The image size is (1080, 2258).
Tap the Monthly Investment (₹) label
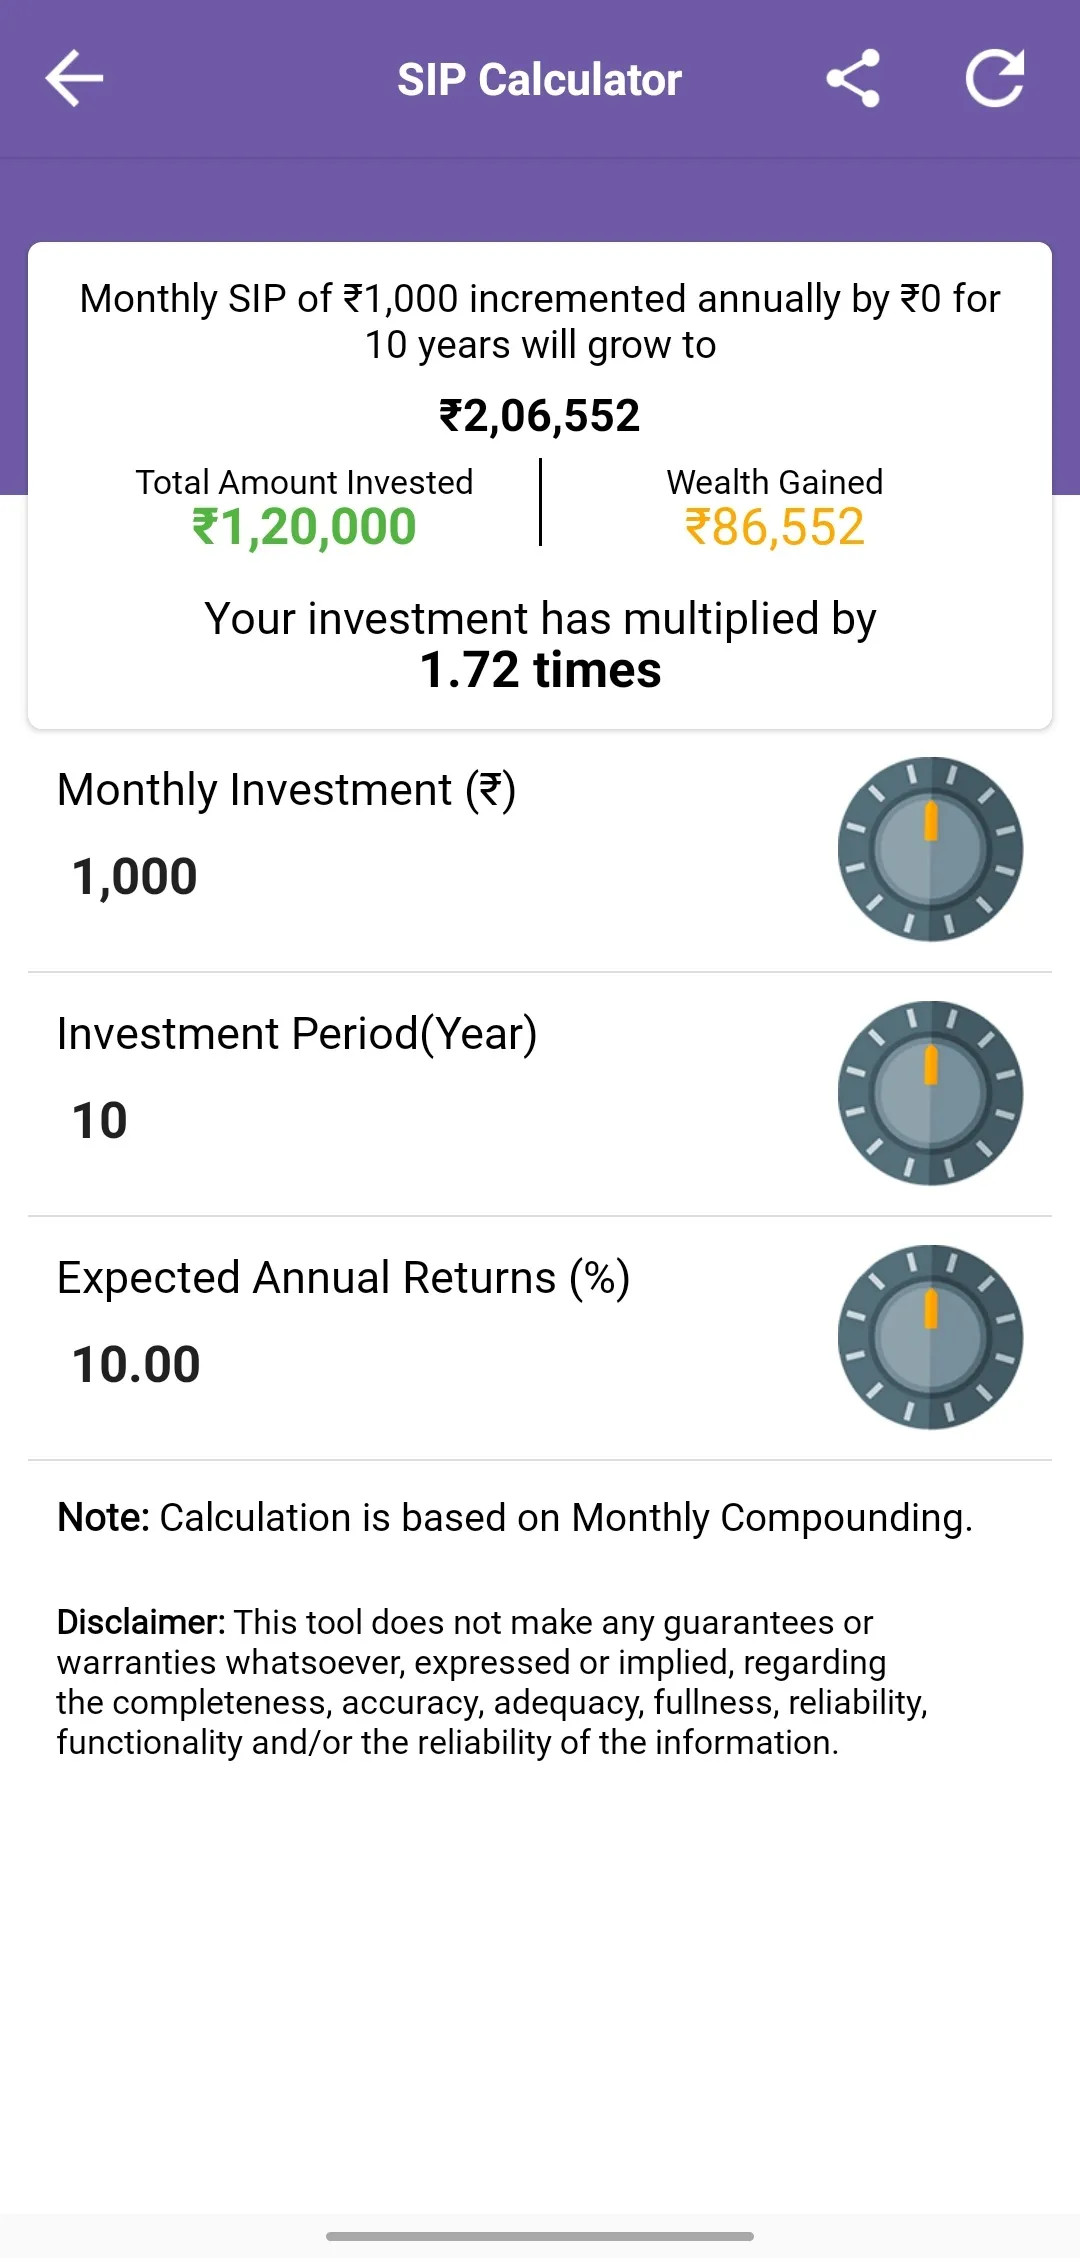pos(287,790)
